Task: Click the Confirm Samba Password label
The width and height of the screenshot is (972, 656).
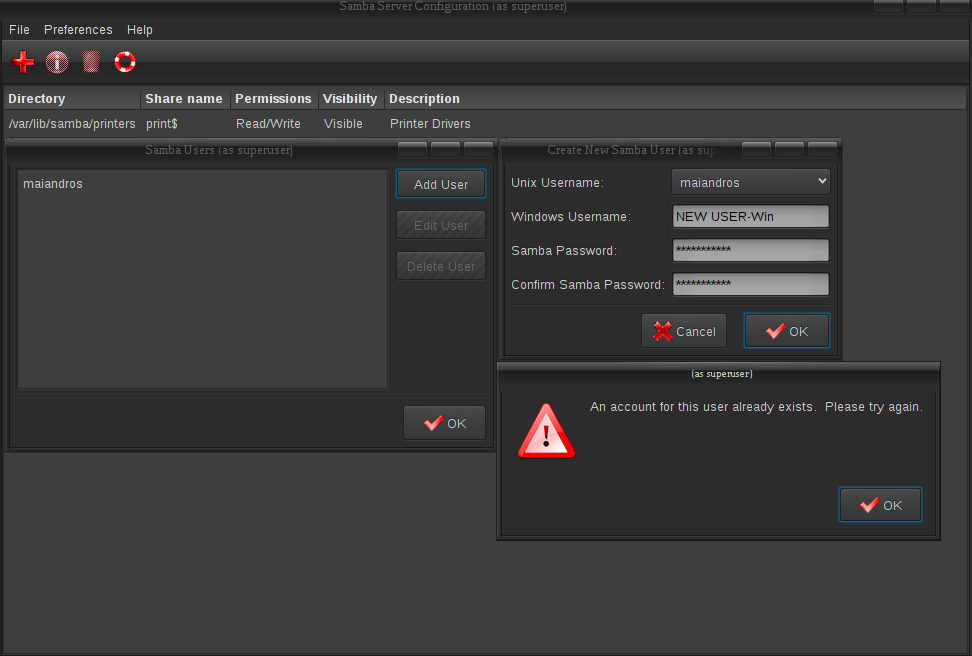Action: [x=588, y=285]
